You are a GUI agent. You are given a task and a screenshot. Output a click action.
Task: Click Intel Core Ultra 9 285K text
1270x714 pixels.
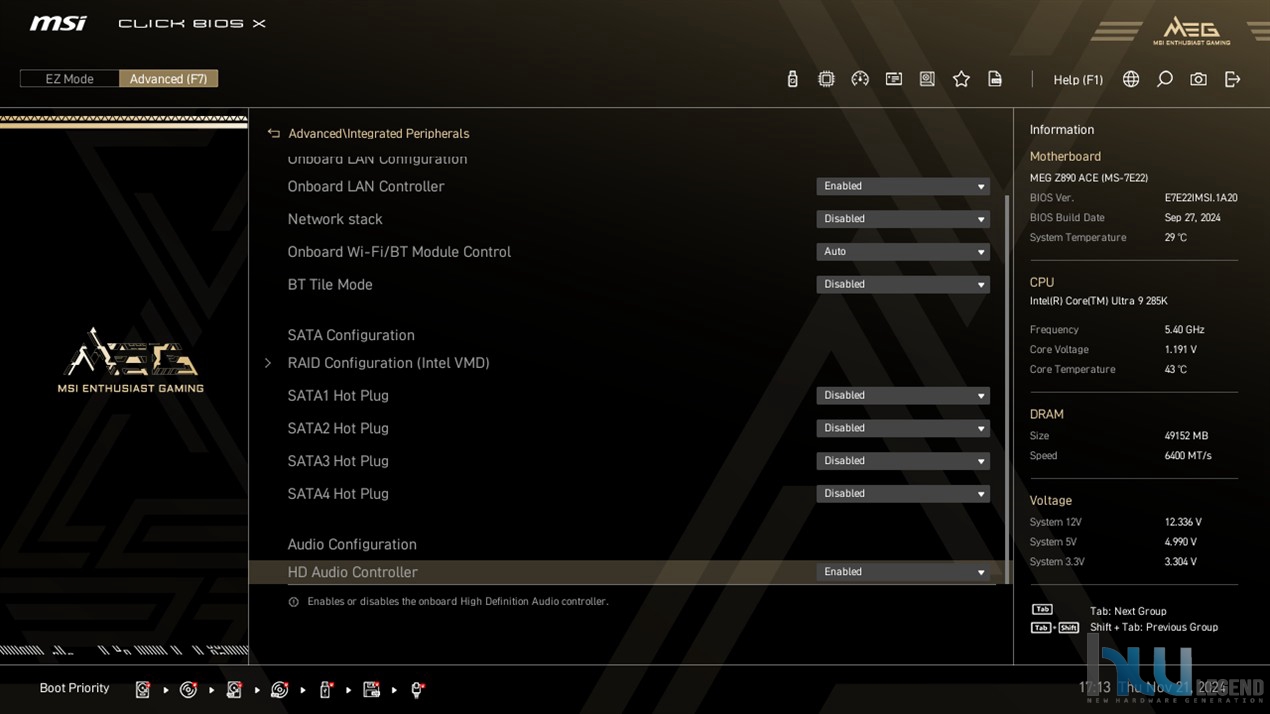(x=1098, y=301)
